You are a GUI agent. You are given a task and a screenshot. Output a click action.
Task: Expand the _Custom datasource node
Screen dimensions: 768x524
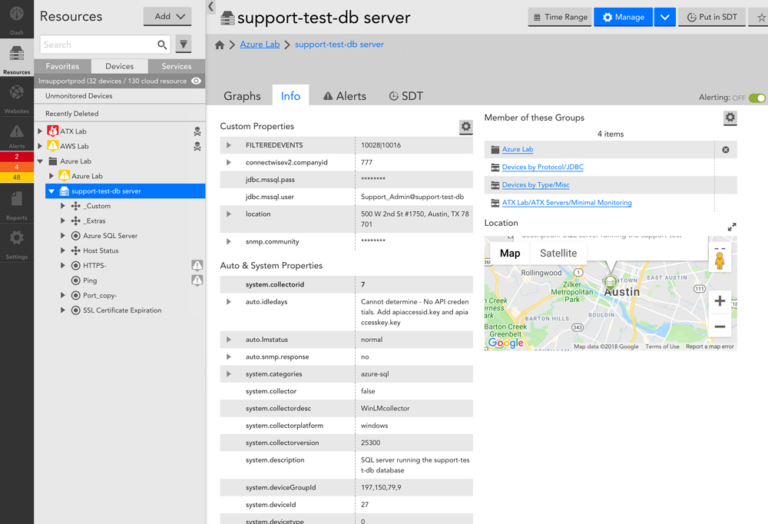coord(63,206)
